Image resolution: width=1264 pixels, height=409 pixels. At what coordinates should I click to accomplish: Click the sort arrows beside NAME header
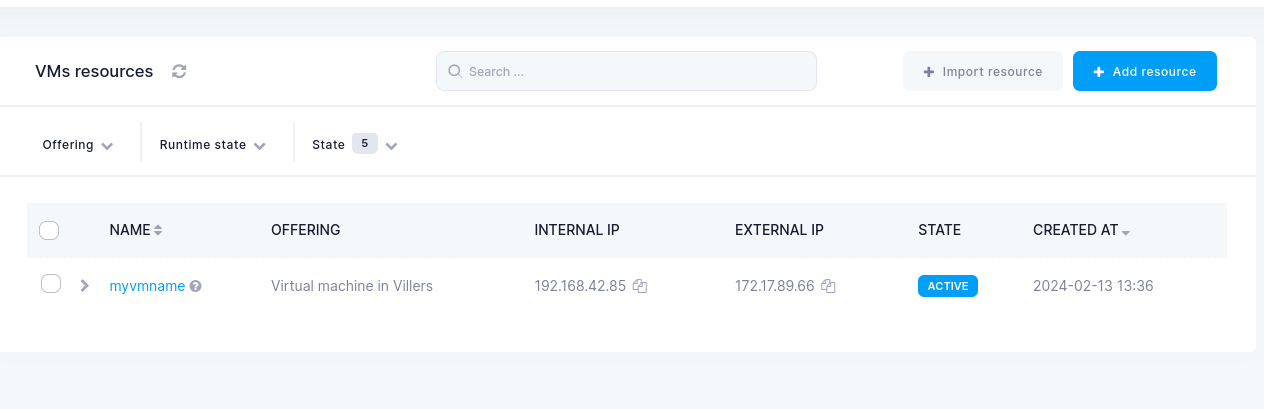tap(158, 230)
